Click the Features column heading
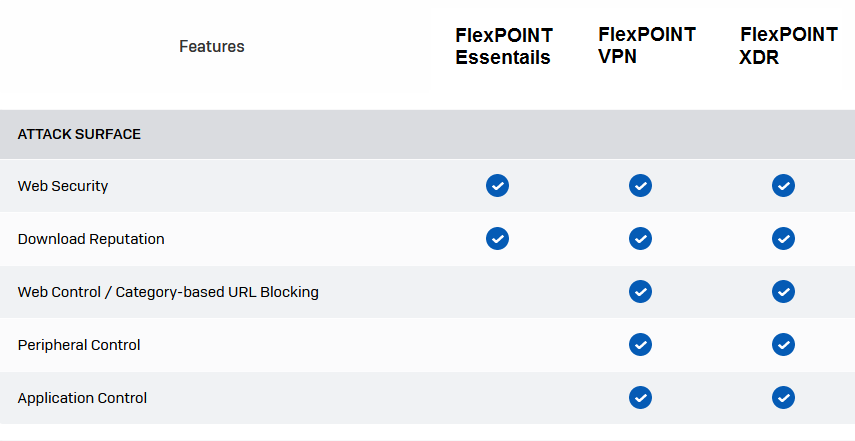The width and height of the screenshot is (855, 441). pyautogui.click(x=212, y=46)
